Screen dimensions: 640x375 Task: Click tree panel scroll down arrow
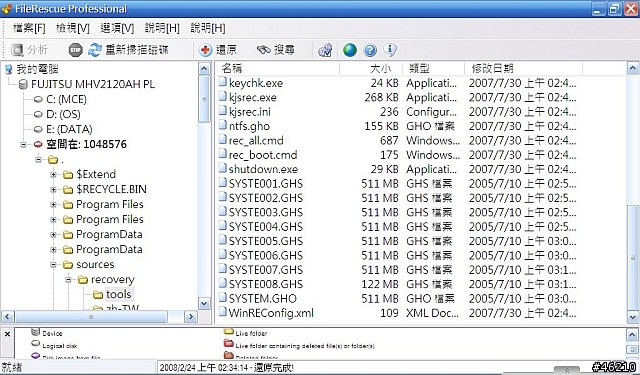(x=204, y=303)
